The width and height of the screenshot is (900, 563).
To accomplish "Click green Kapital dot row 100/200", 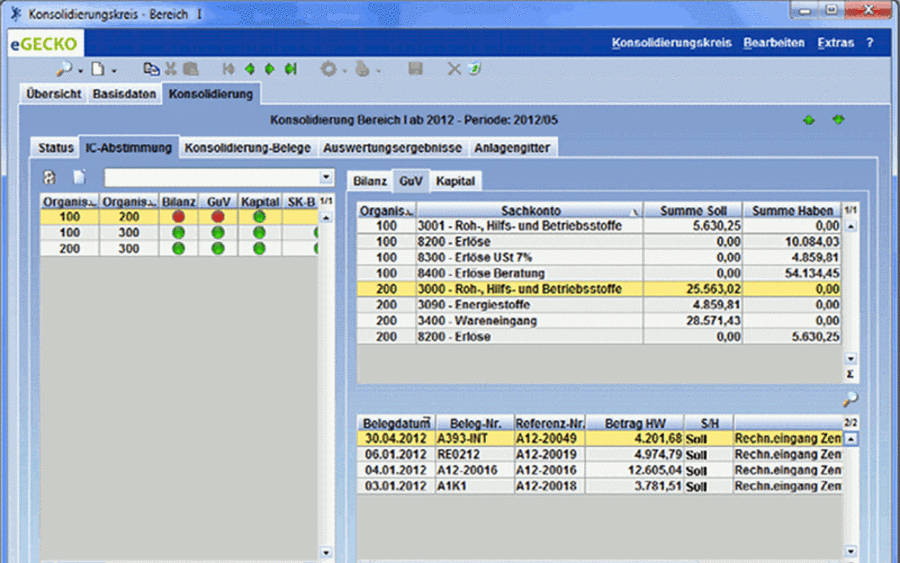I will [259, 216].
